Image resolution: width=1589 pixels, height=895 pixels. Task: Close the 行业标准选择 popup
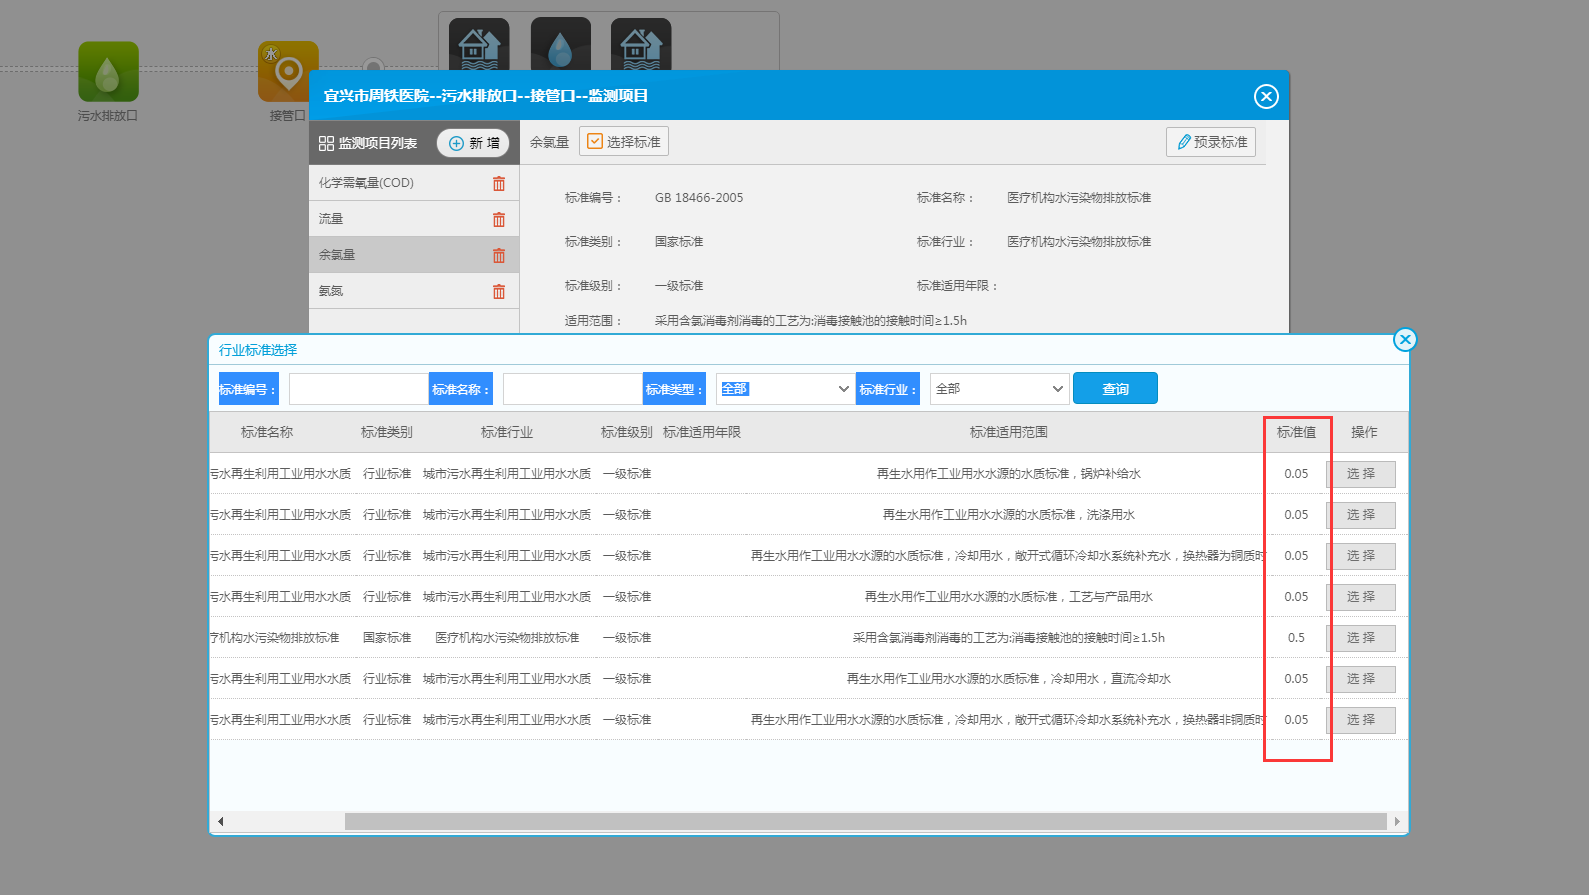point(1405,339)
